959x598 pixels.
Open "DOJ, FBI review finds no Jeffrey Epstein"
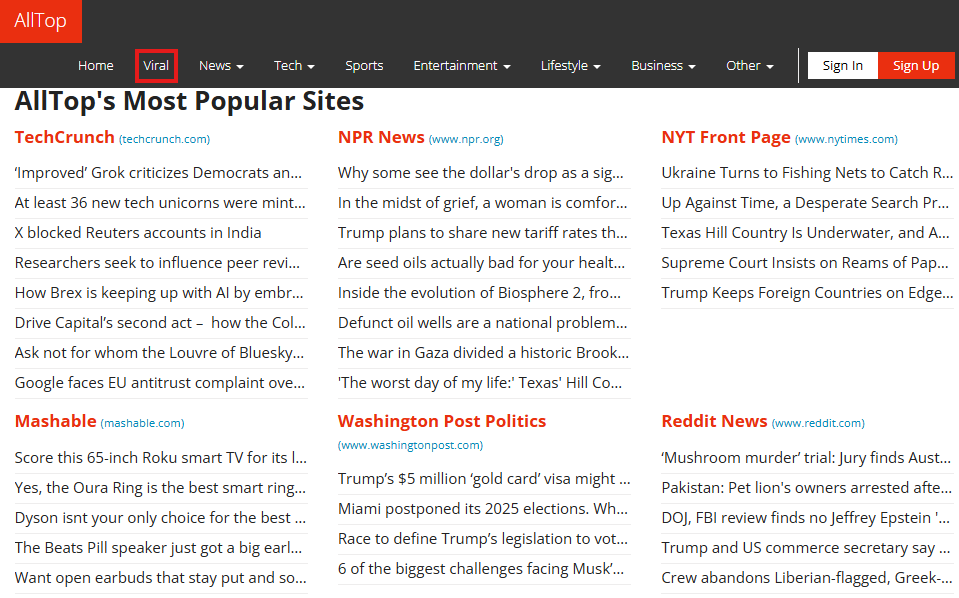coord(805,518)
